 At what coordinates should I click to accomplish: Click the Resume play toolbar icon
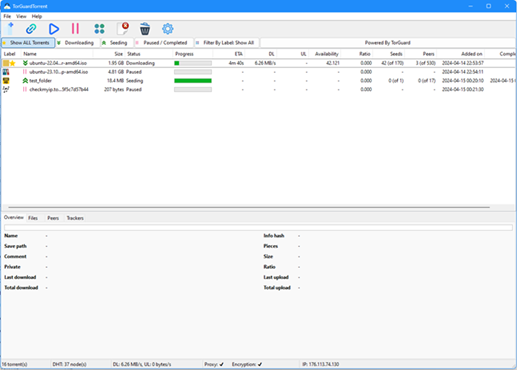click(53, 29)
